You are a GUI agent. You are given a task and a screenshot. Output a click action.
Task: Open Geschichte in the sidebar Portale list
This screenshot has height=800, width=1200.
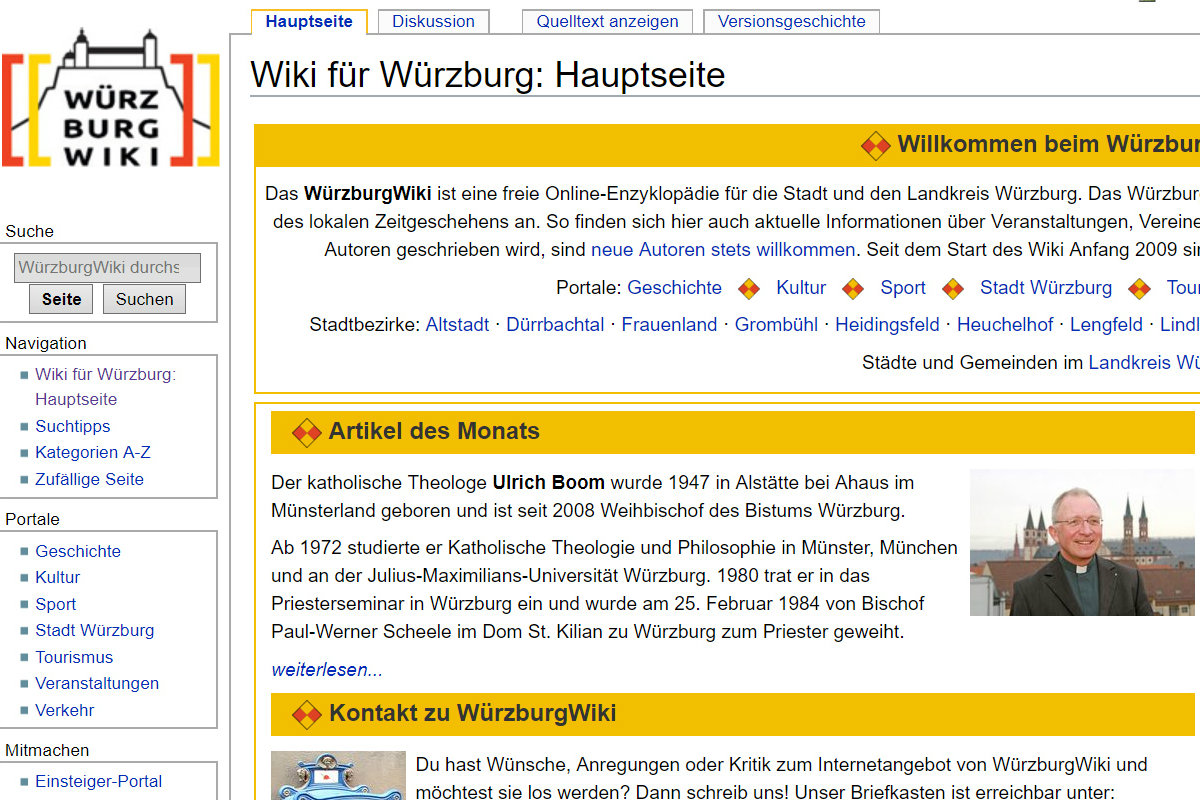pyautogui.click(x=78, y=551)
